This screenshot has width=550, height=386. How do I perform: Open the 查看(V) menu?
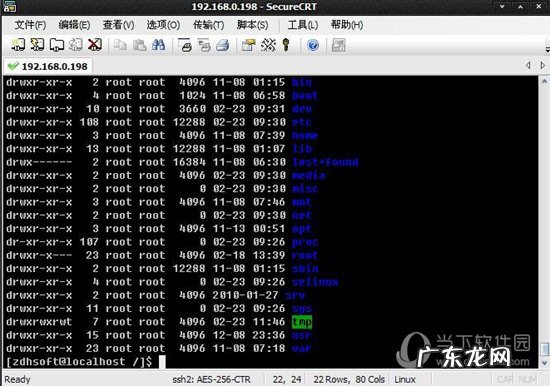[119, 25]
